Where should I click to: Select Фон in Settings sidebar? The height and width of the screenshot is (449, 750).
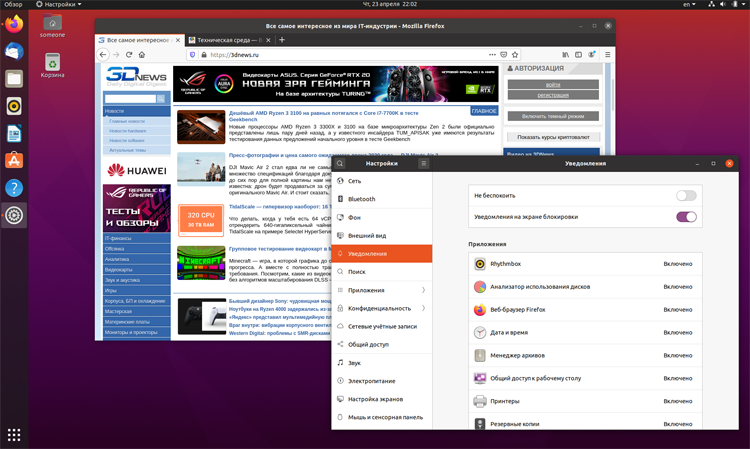click(x=382, y=217)
